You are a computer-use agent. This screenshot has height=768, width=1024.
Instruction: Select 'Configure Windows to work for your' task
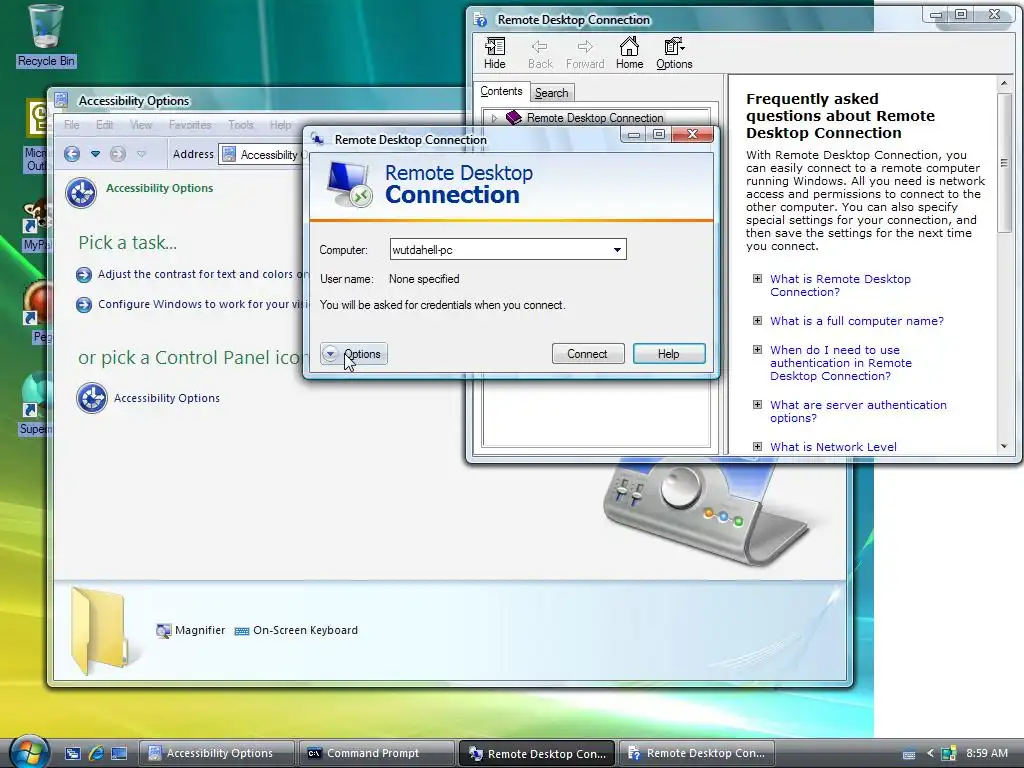pyautogui.click(x=202, y=304)
